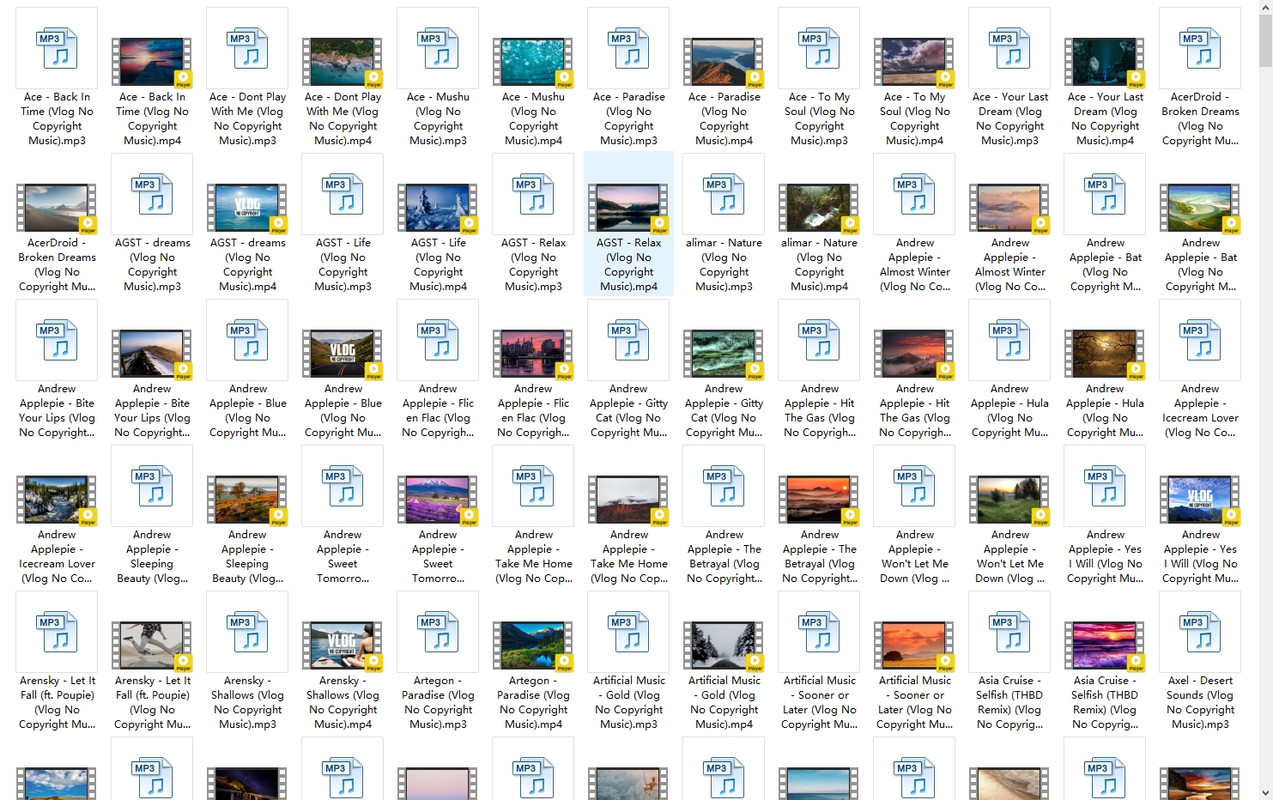Select the Flic en Flac MP3 file icon
1273x800 pixels.
click(x=438, y=340)
